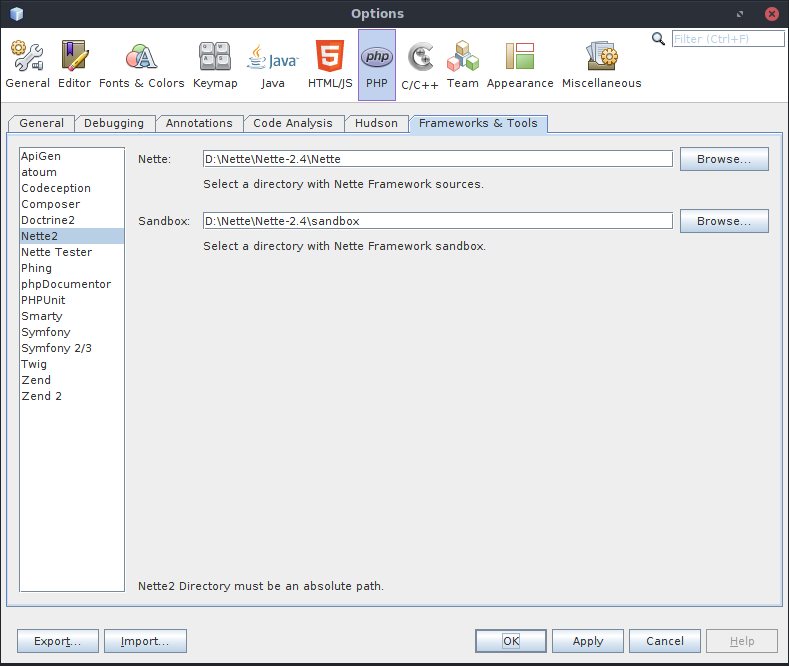Confirm settings with the OK button
Screen dimensions: 789x666
(511, 641)
